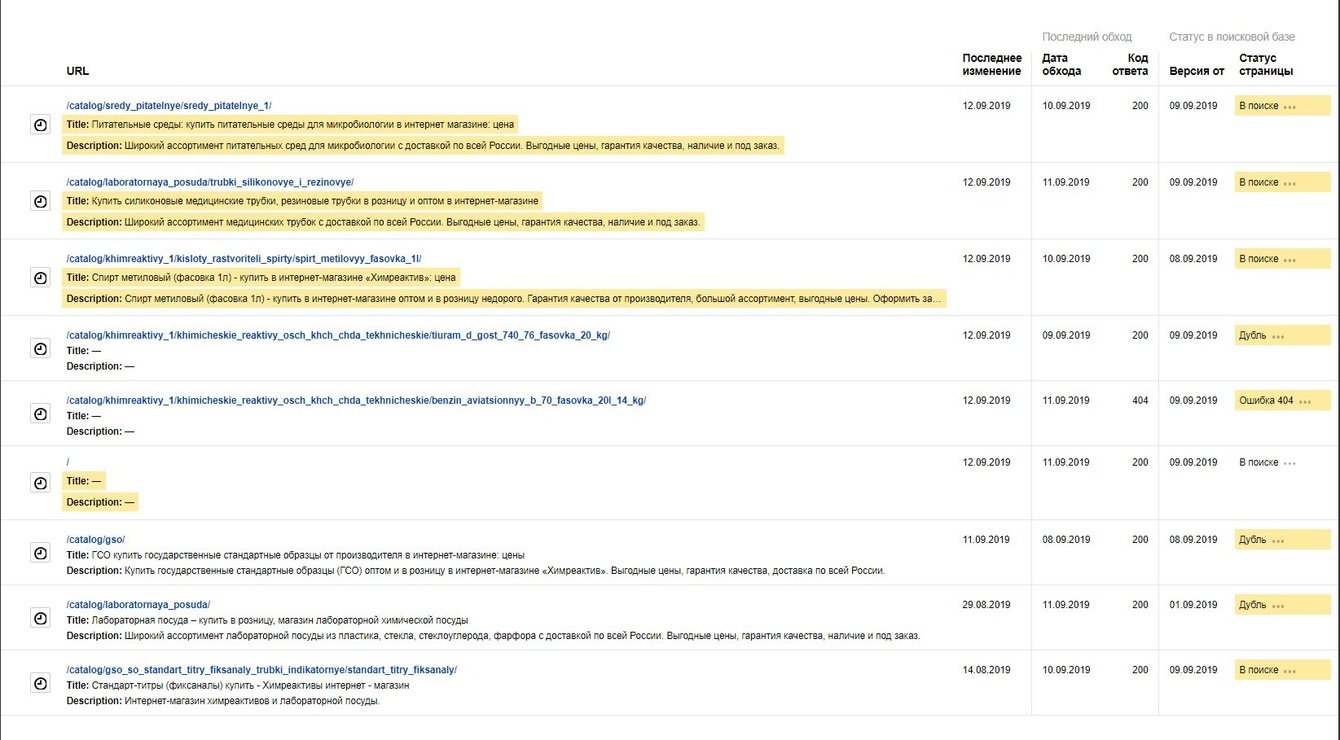
Task: Open three-dot menu for tiuram Дубль status
Action: pyautogui.click(x=1278, y=337)
